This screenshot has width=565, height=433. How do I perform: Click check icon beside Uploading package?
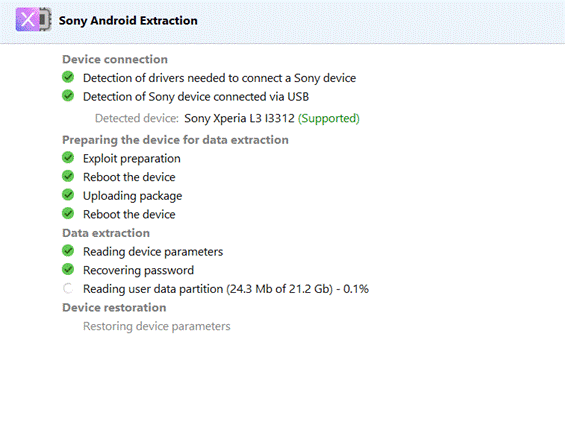pos(68,195)
